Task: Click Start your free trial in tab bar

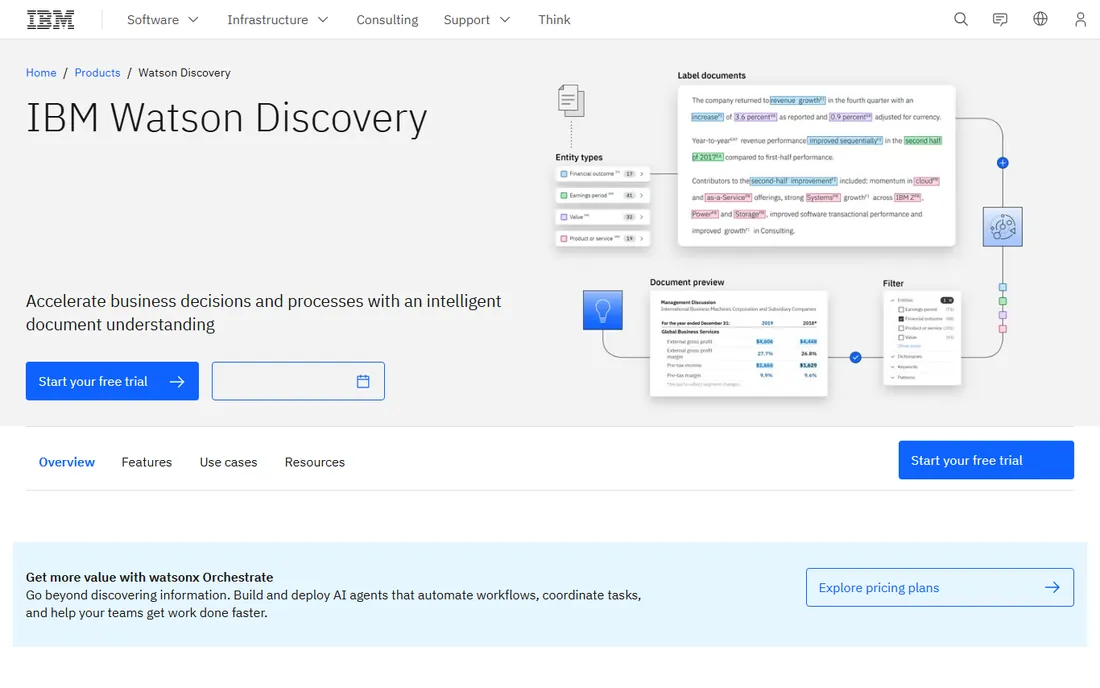Action: (986, 460)
